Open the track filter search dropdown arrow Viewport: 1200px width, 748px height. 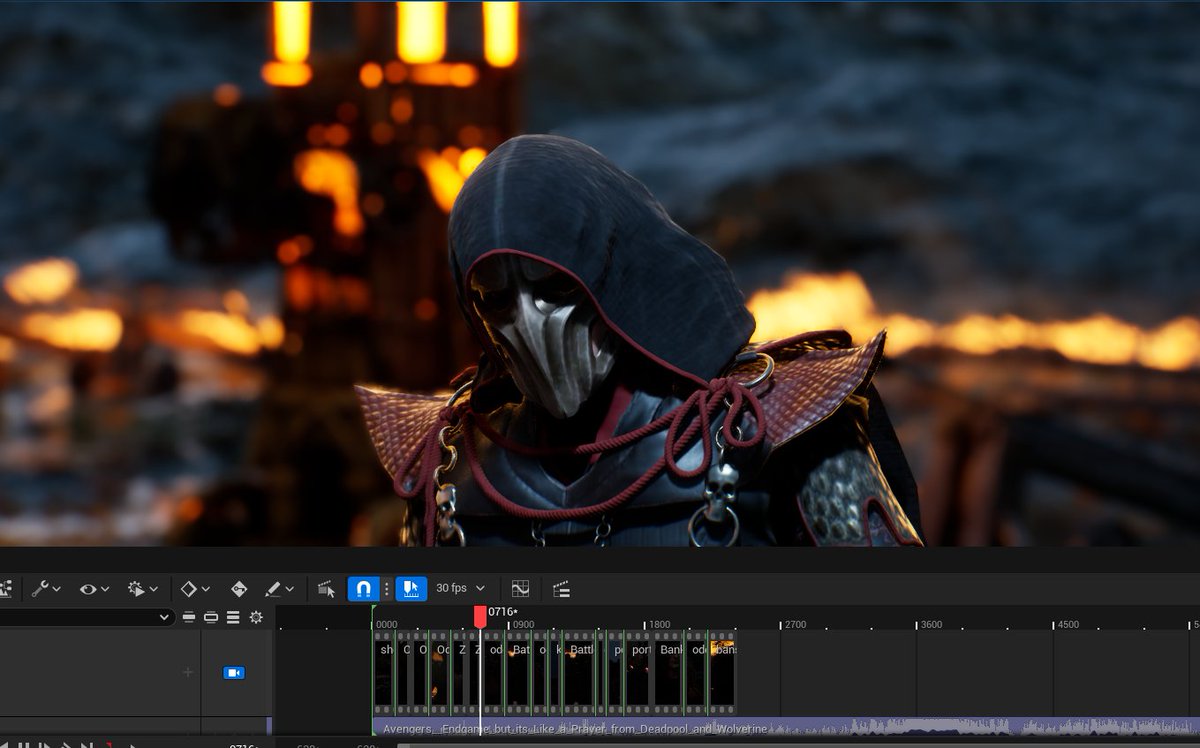coord(164,618)
